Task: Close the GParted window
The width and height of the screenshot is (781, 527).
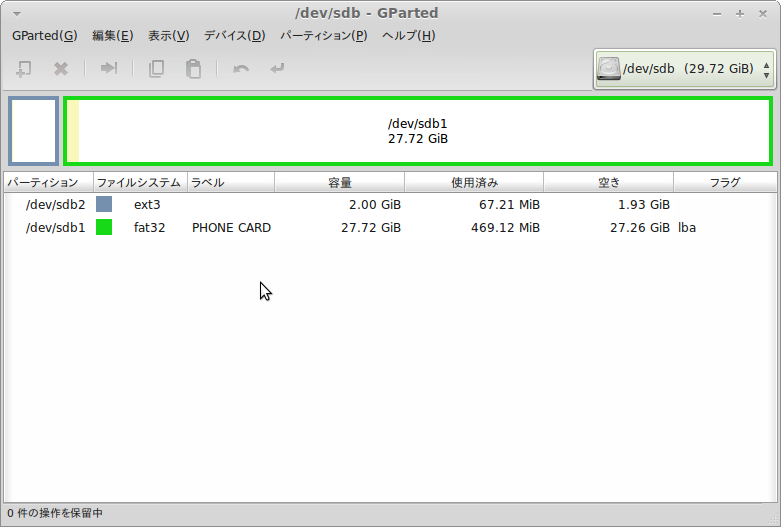Action: tap(763, 14)
